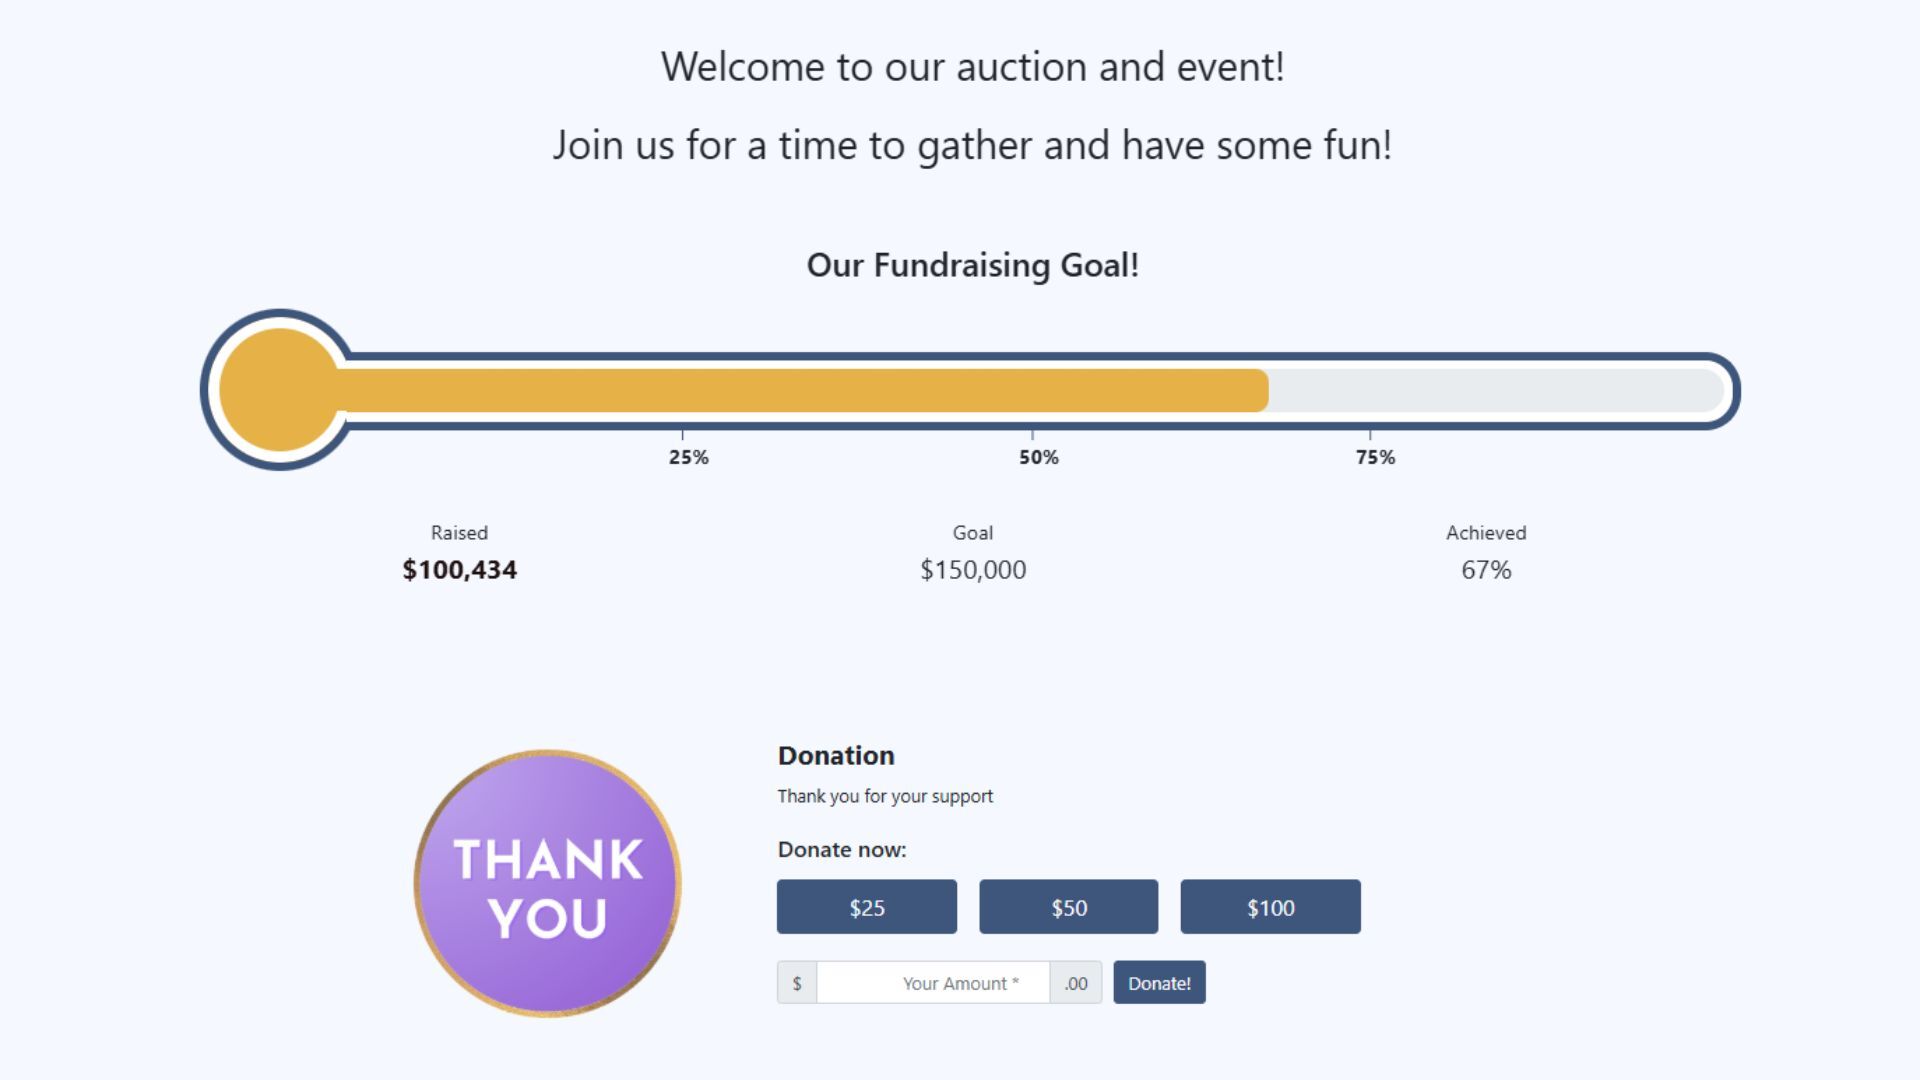Click the Donation section title
Viewport: 1920px width, 1080px height.
click(x=835, y=755)
